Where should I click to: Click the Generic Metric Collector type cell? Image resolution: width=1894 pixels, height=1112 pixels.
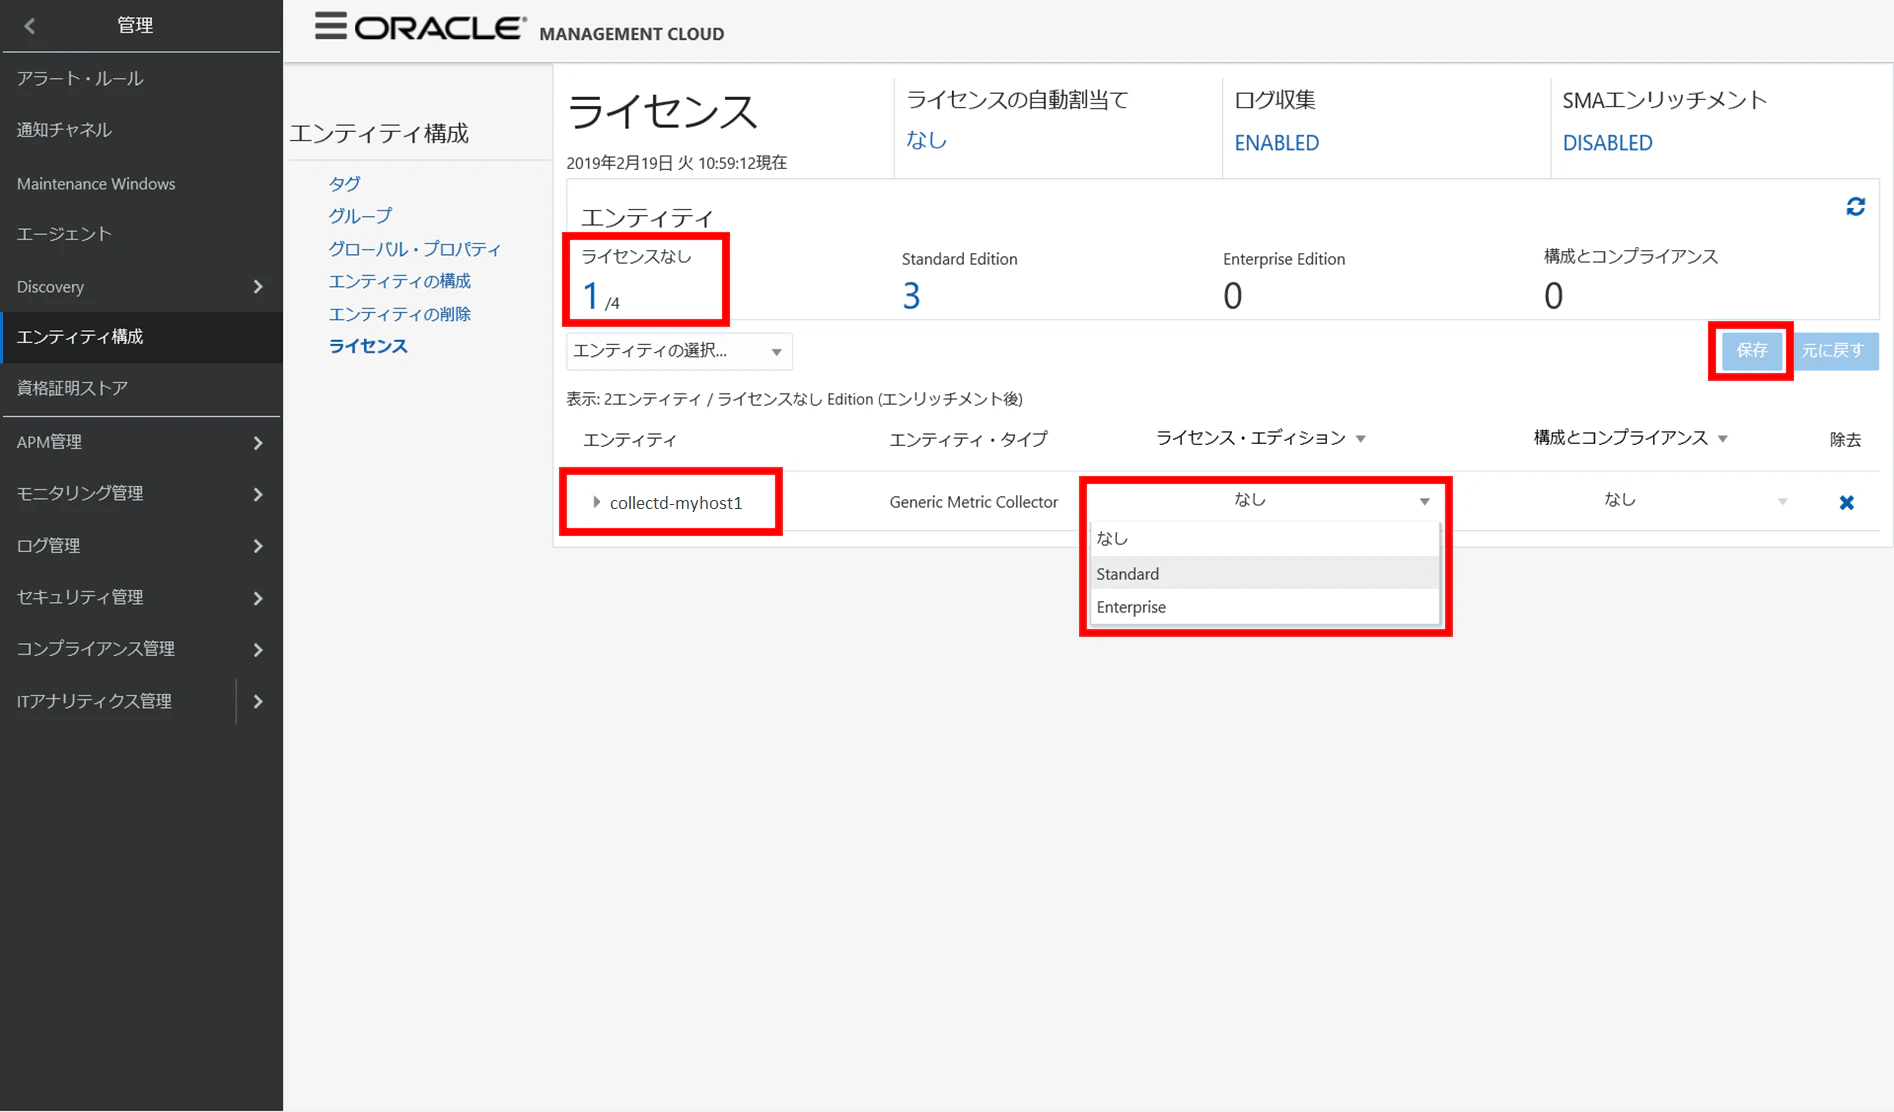pos(973,502)
